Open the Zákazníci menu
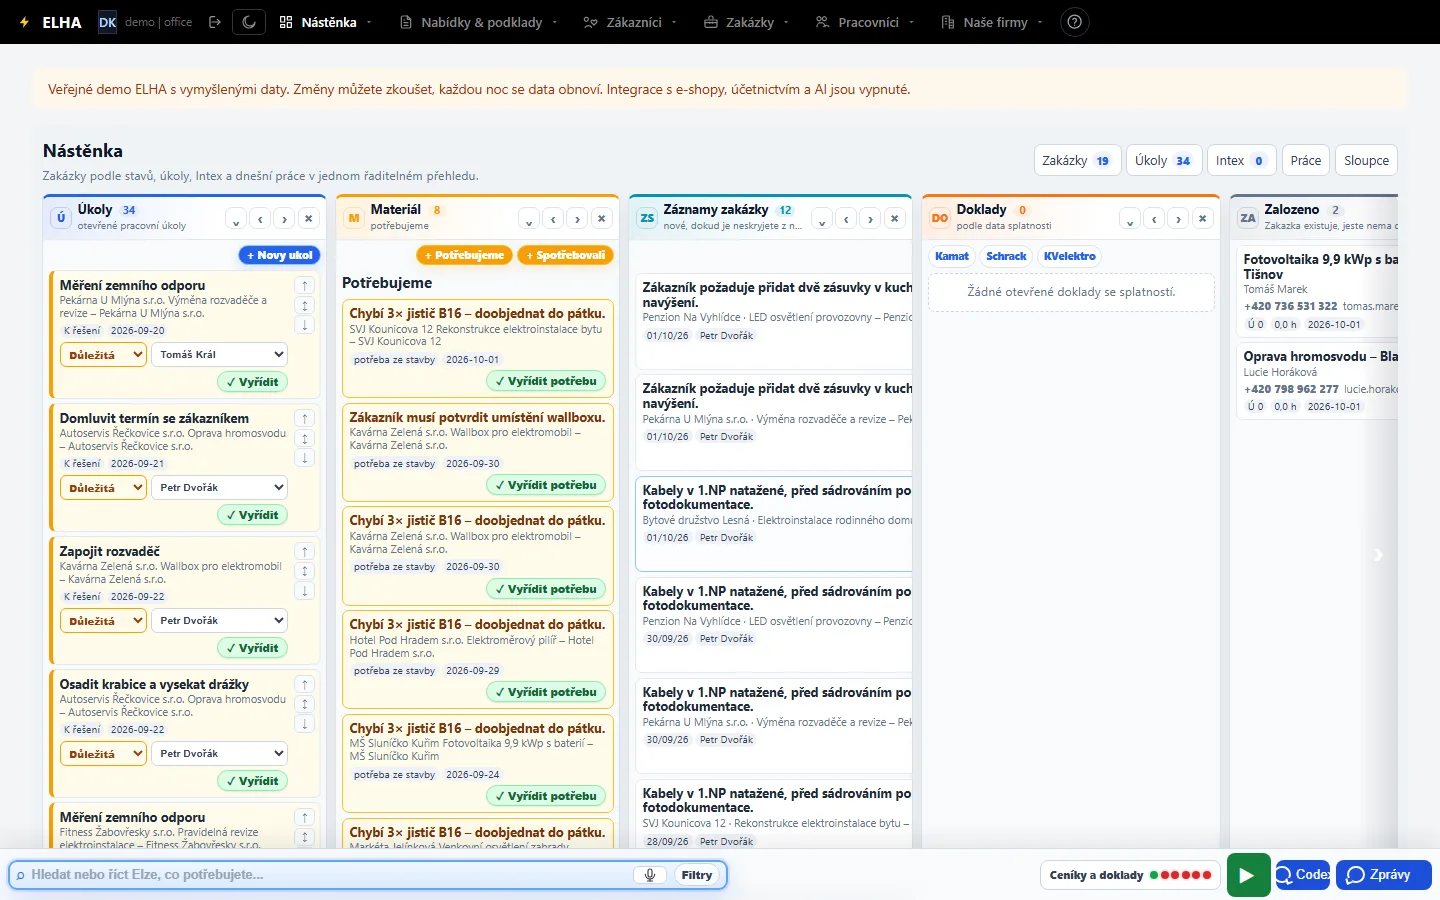The image size is (1440, 900). click(631, 22)
